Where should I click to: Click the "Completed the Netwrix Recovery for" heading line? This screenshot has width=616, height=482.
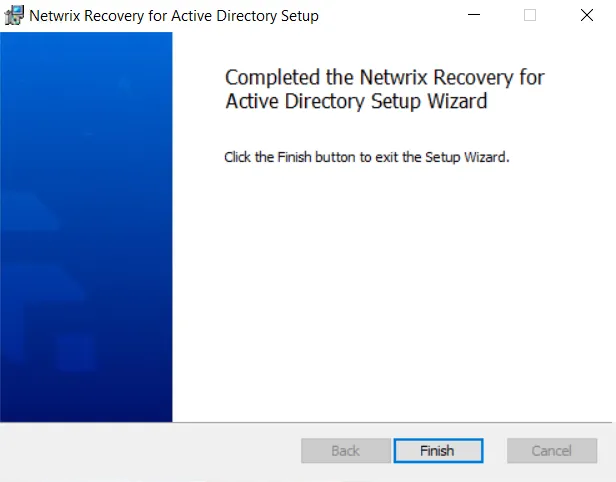(x=385, y=77)
